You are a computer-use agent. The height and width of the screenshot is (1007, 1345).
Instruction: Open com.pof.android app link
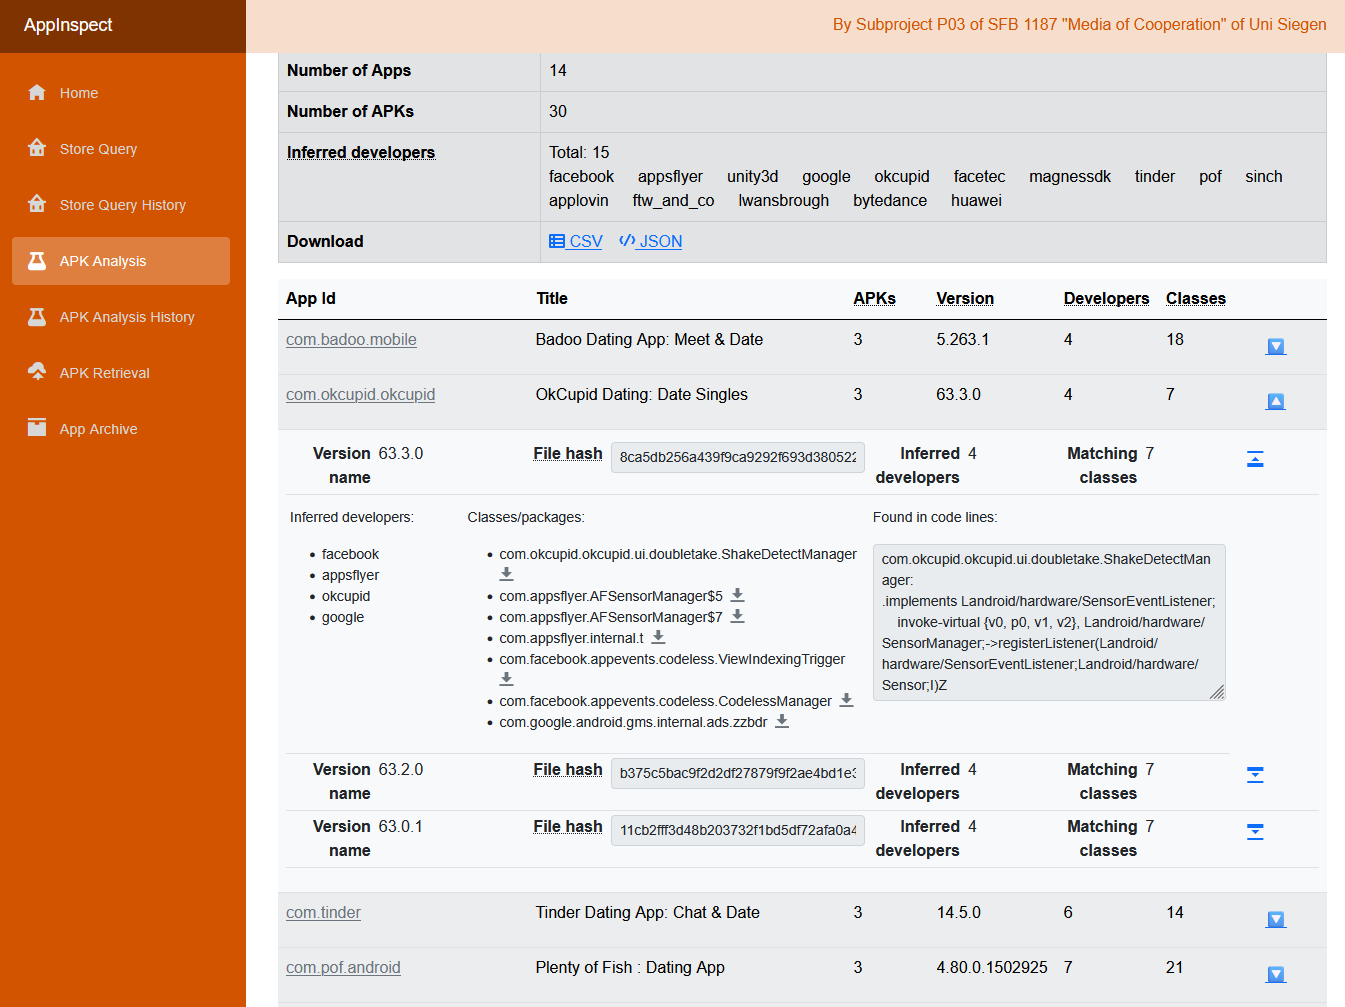(x=343, y=968)
